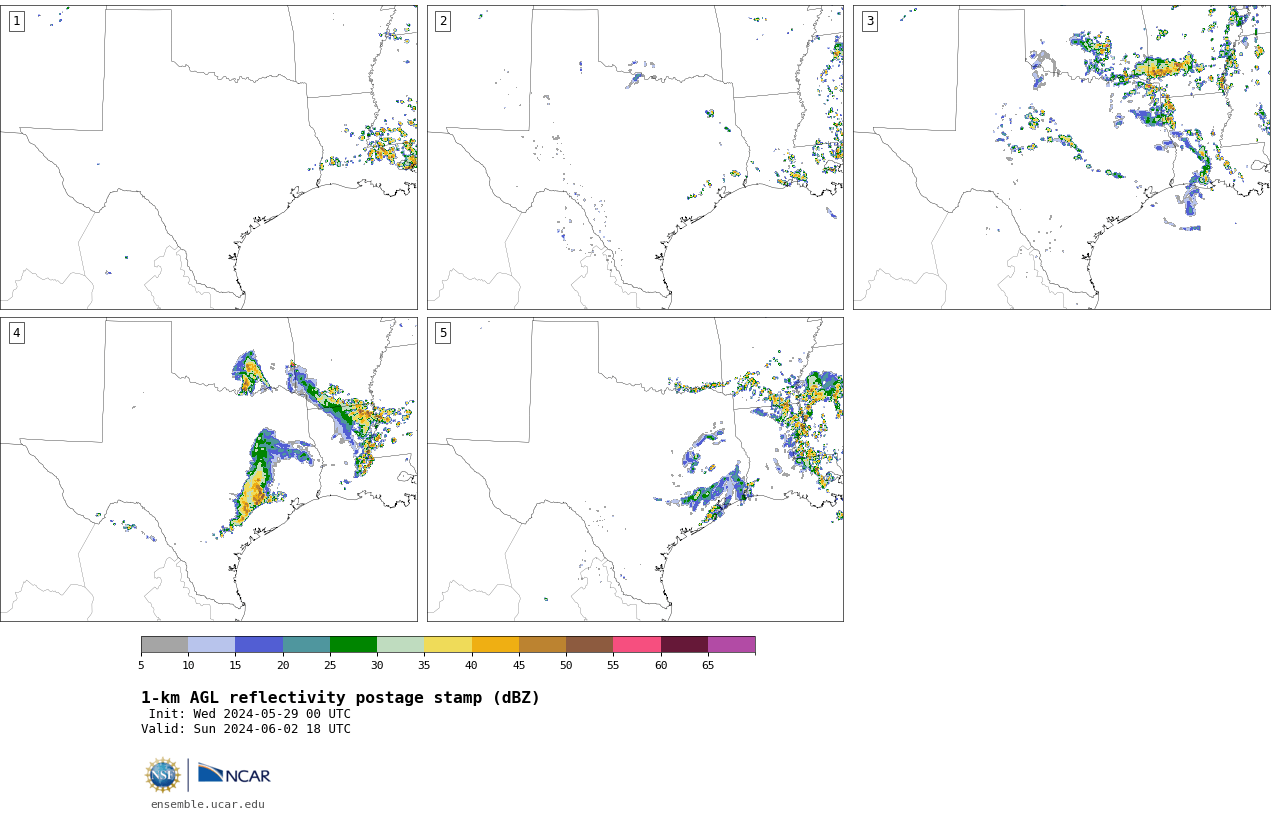Click the panel number 5 label box

[443, 333]
